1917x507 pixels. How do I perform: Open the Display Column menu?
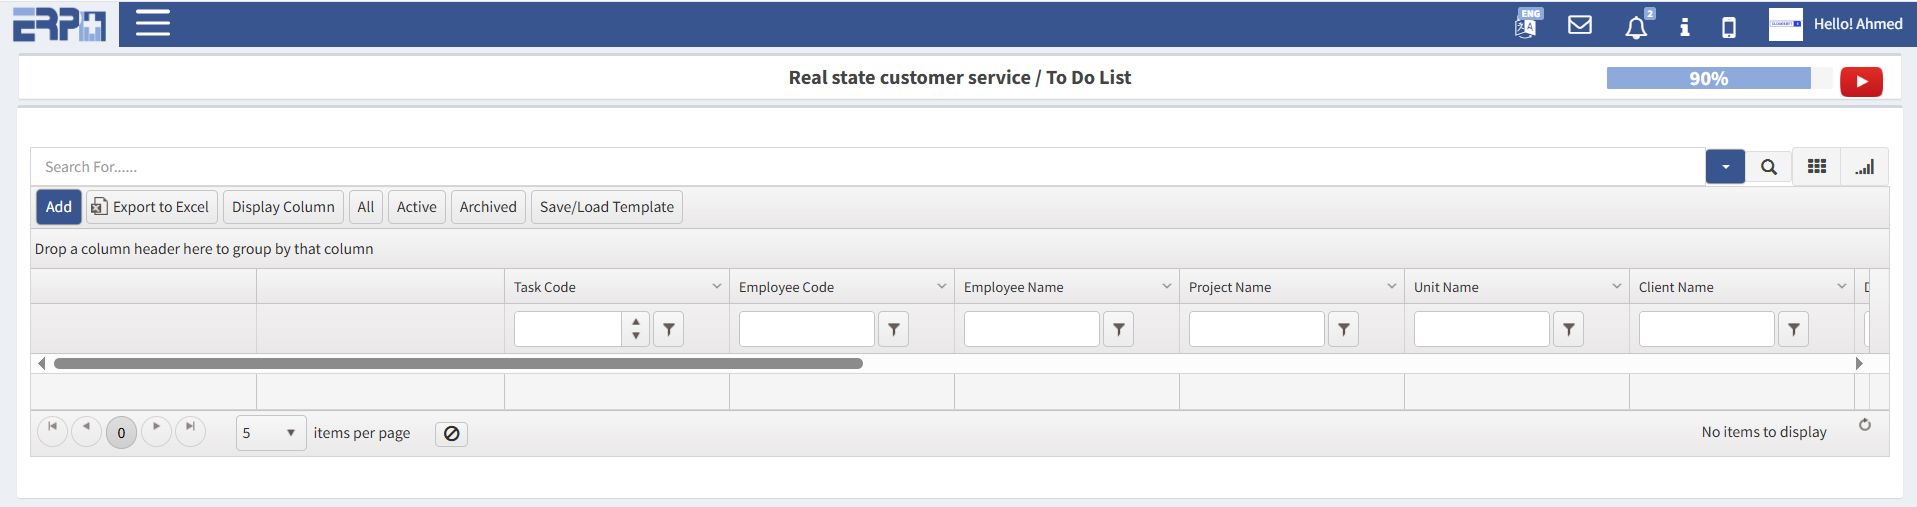point(283,207)
